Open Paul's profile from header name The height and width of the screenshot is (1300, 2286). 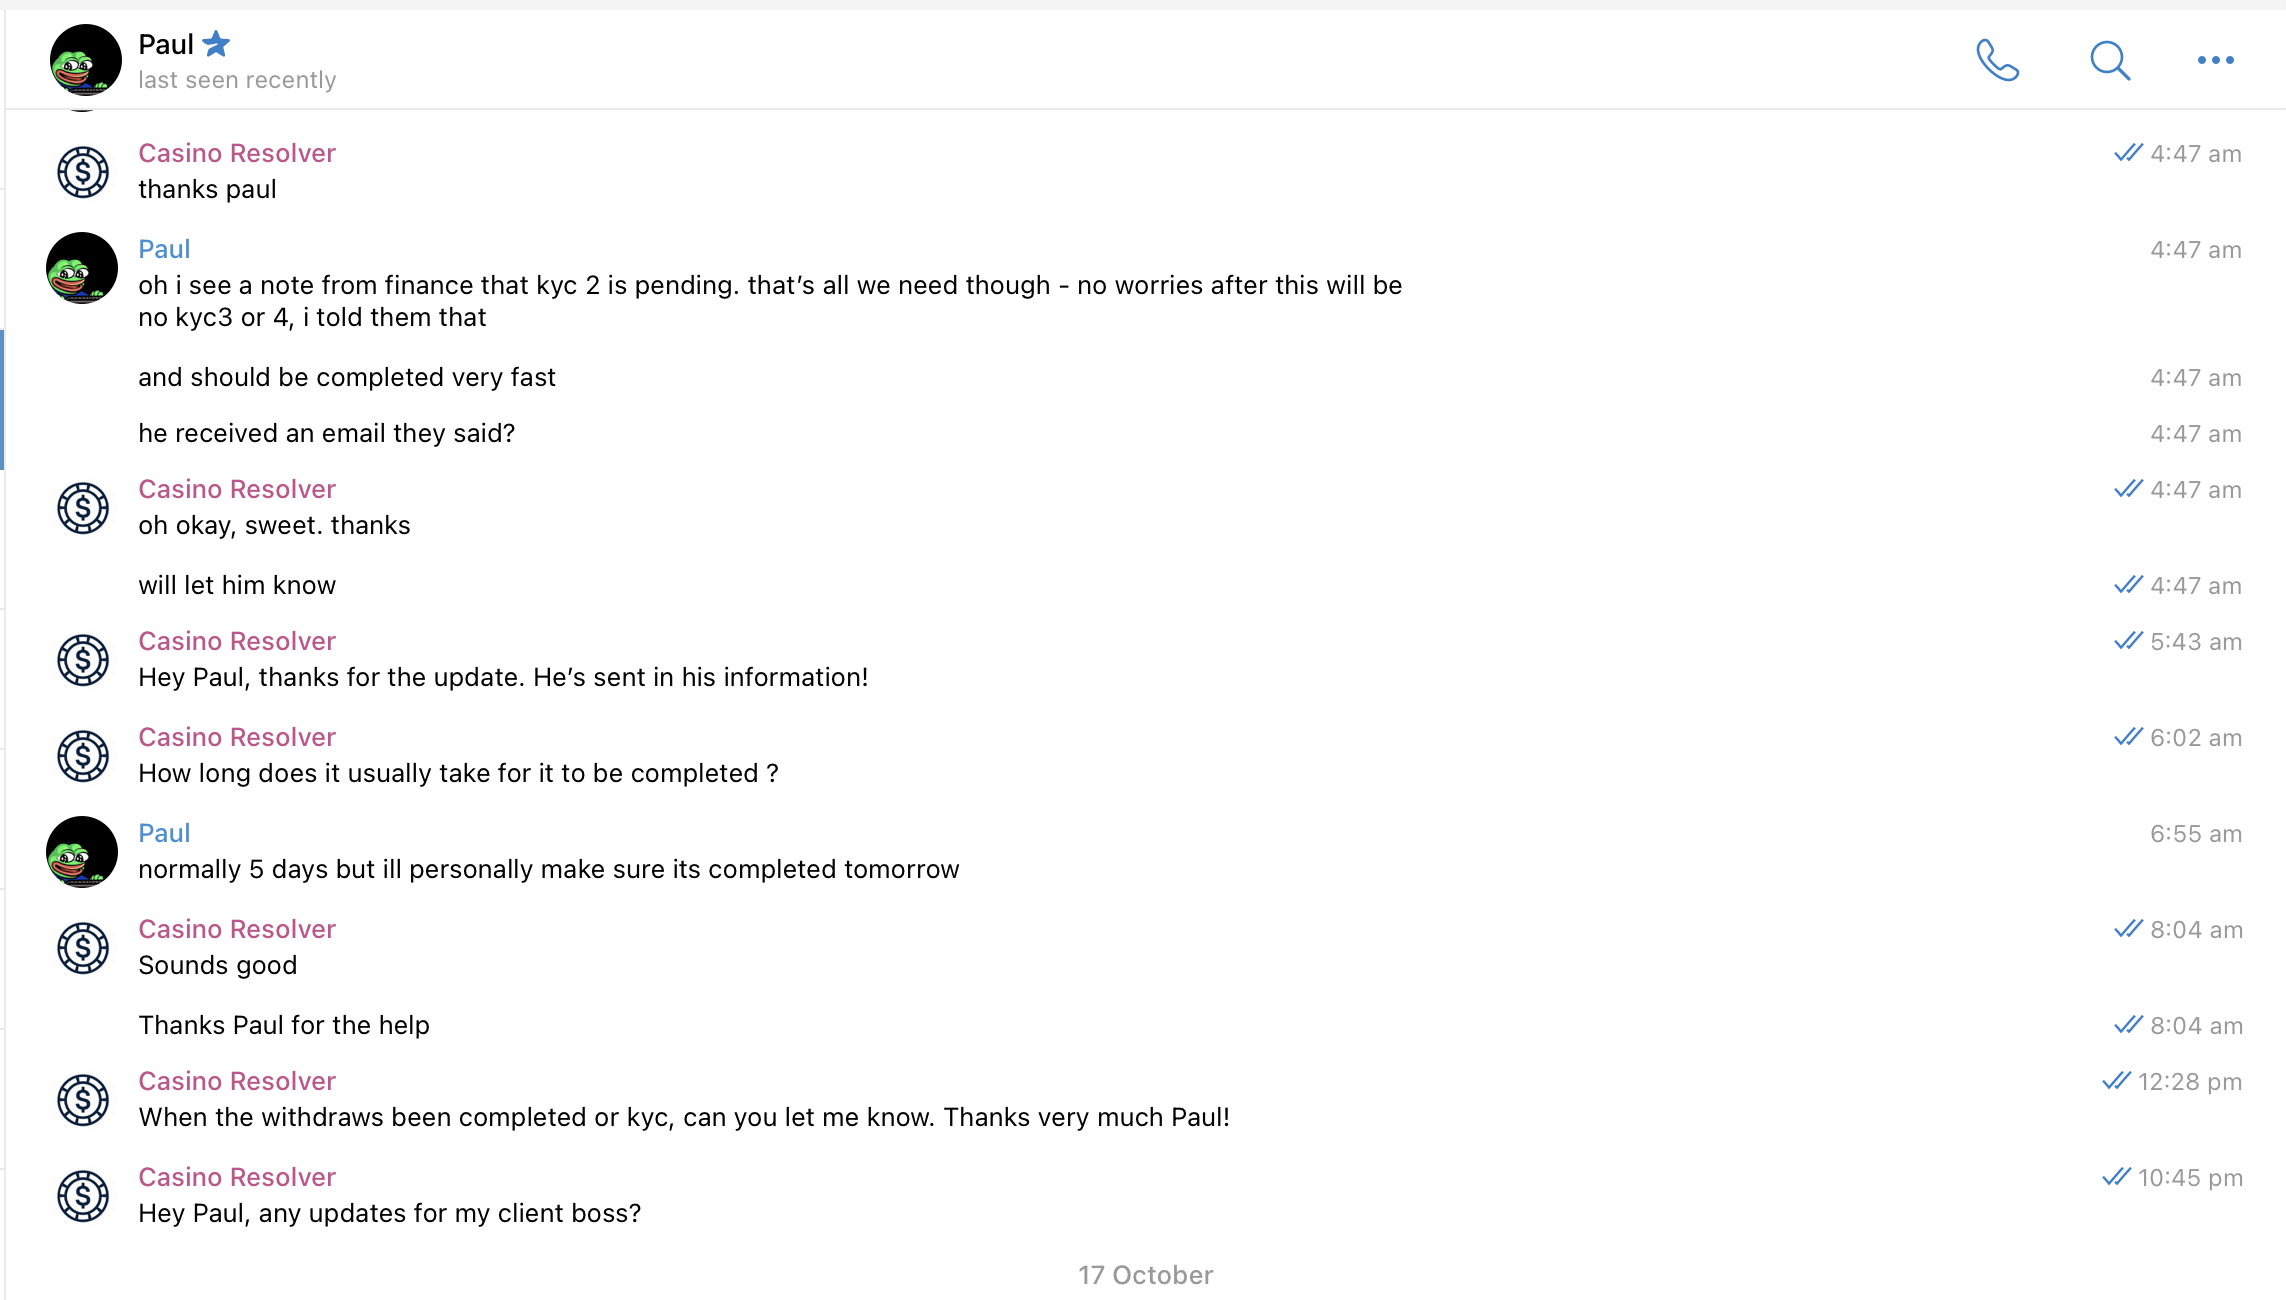(x=166, y=44)
